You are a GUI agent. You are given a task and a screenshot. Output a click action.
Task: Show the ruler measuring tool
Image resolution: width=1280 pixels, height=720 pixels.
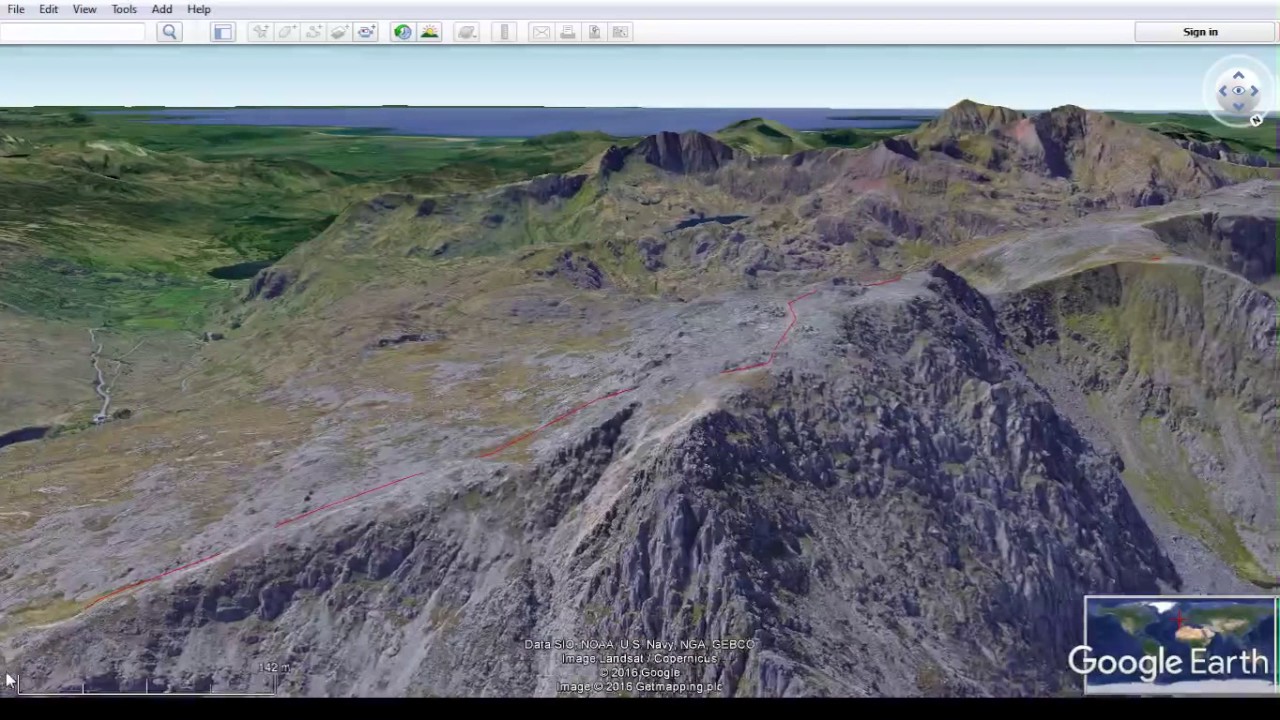coord(505,32)
